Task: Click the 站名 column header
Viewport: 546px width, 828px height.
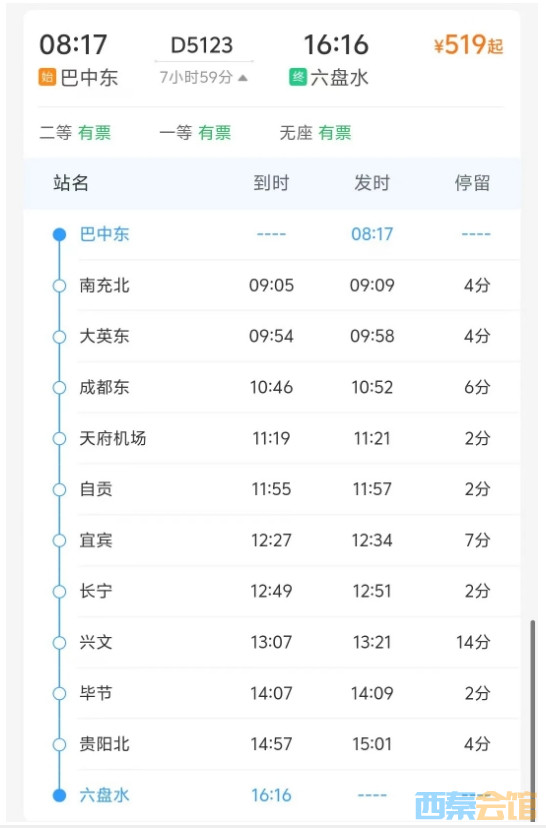Action: click(x=71, y=183)
